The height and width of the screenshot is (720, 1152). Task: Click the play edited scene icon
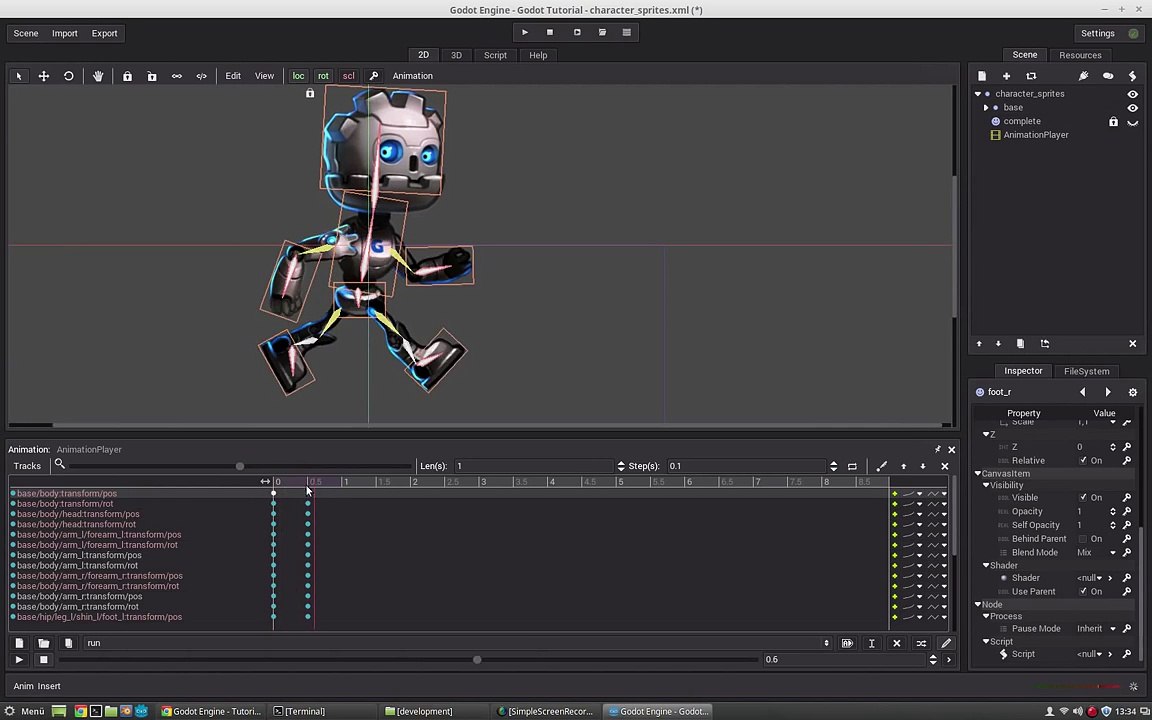point(577,32)
